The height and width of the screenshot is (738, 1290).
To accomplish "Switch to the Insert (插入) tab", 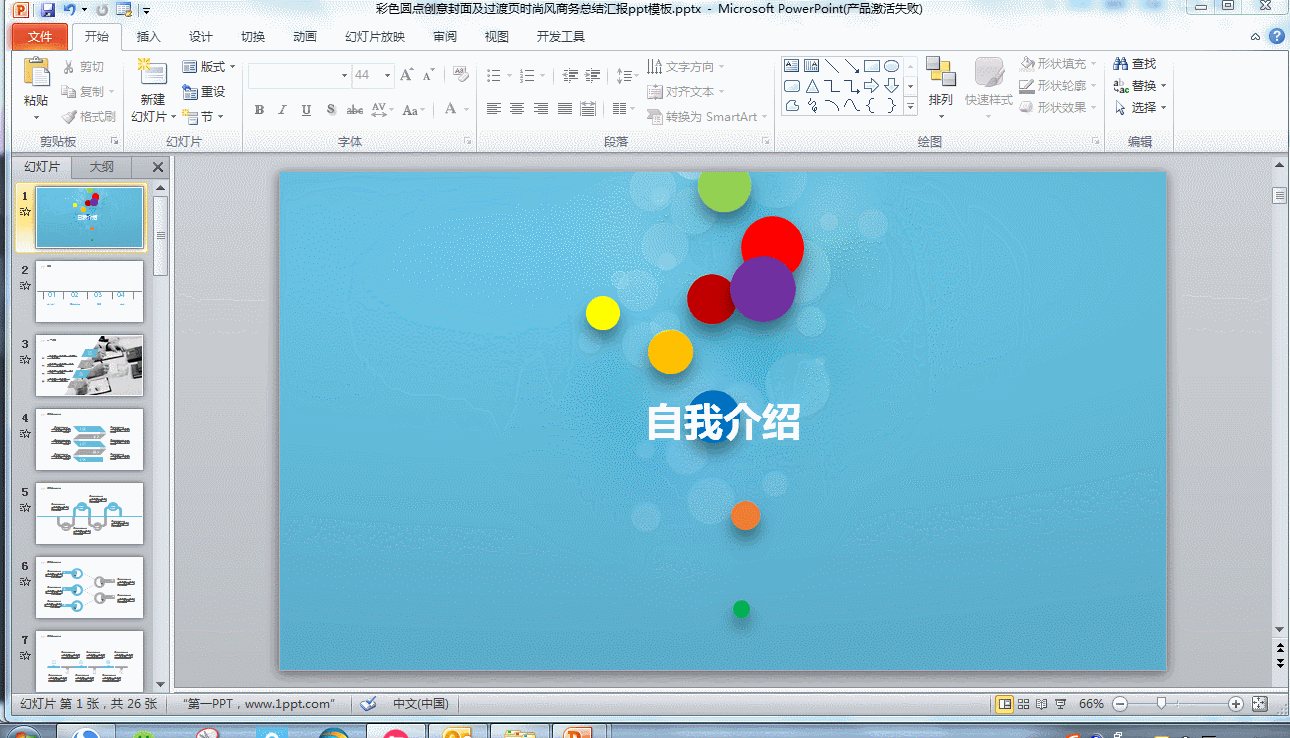I will click(148, 37).
